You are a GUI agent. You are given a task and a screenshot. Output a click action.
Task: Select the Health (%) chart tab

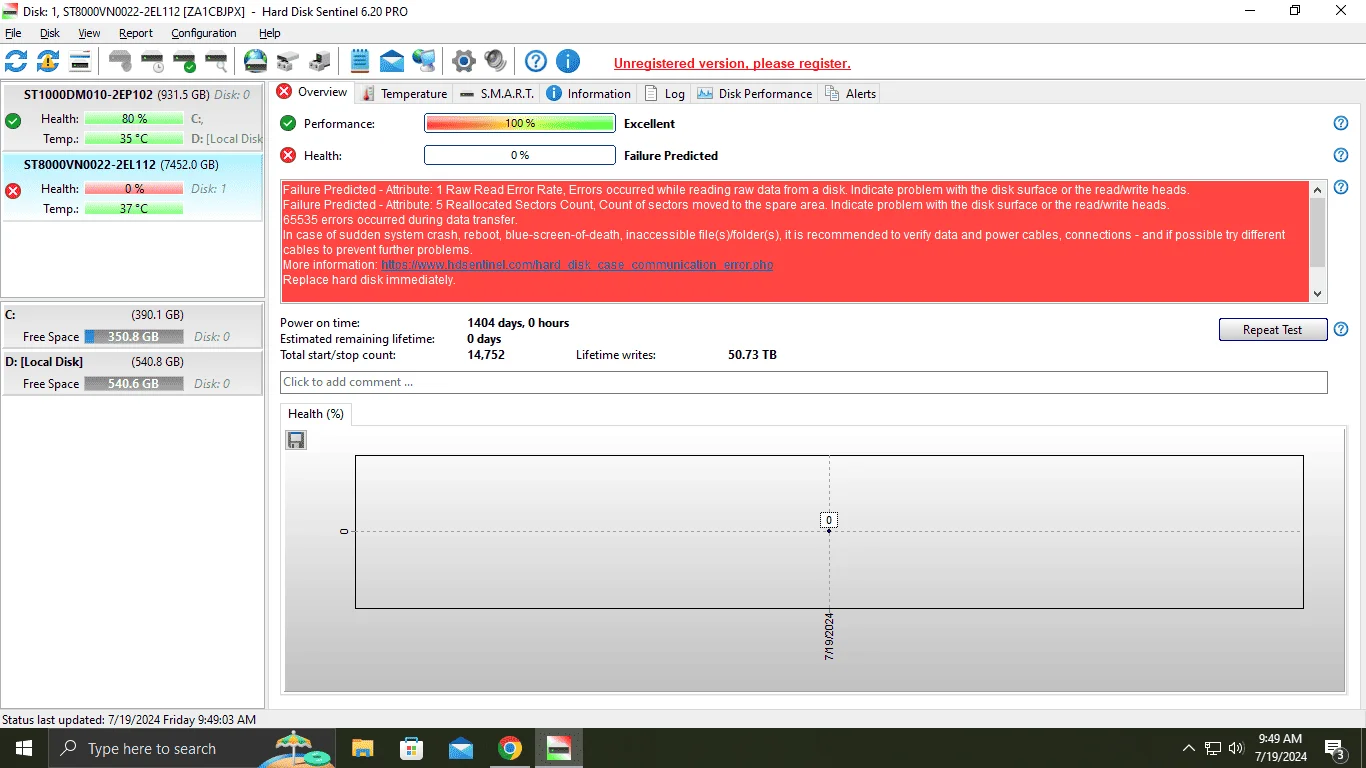coord(316,413)
